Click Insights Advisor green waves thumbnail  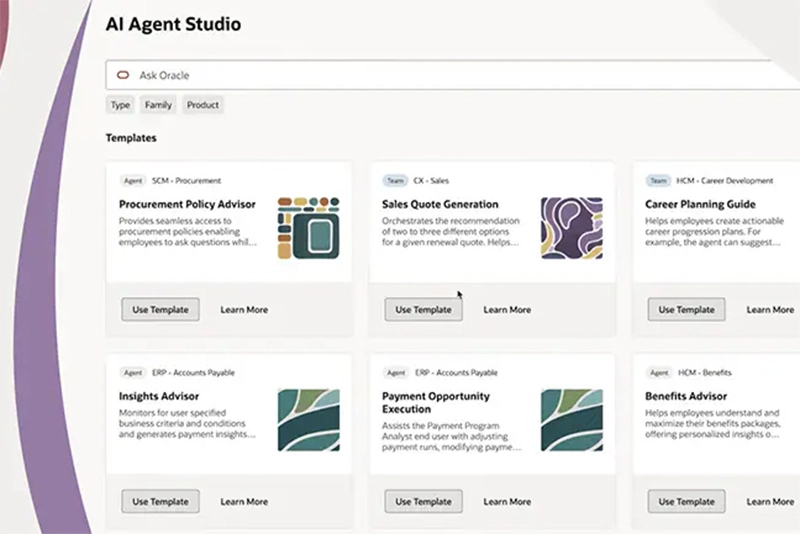pyautogui.click(x=309, y=420)
